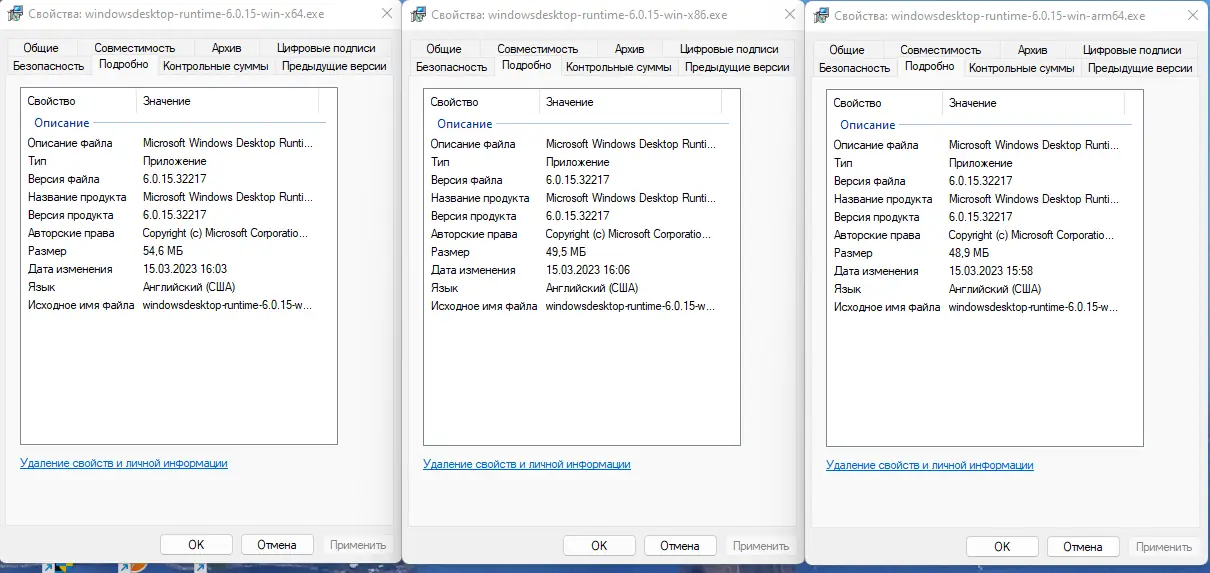This screenshot has width=1210, height=573.
Task: Click OK in the arm64 properties window
Action: click(x=1002, y=547)
